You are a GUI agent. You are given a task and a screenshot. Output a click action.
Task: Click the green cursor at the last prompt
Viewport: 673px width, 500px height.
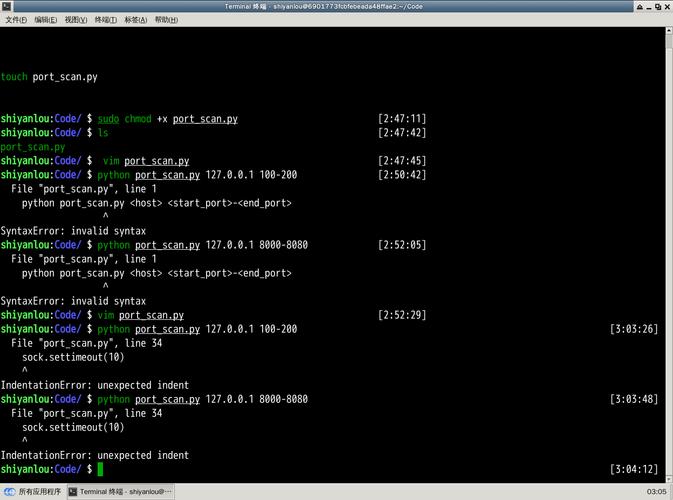pos(100,469)
